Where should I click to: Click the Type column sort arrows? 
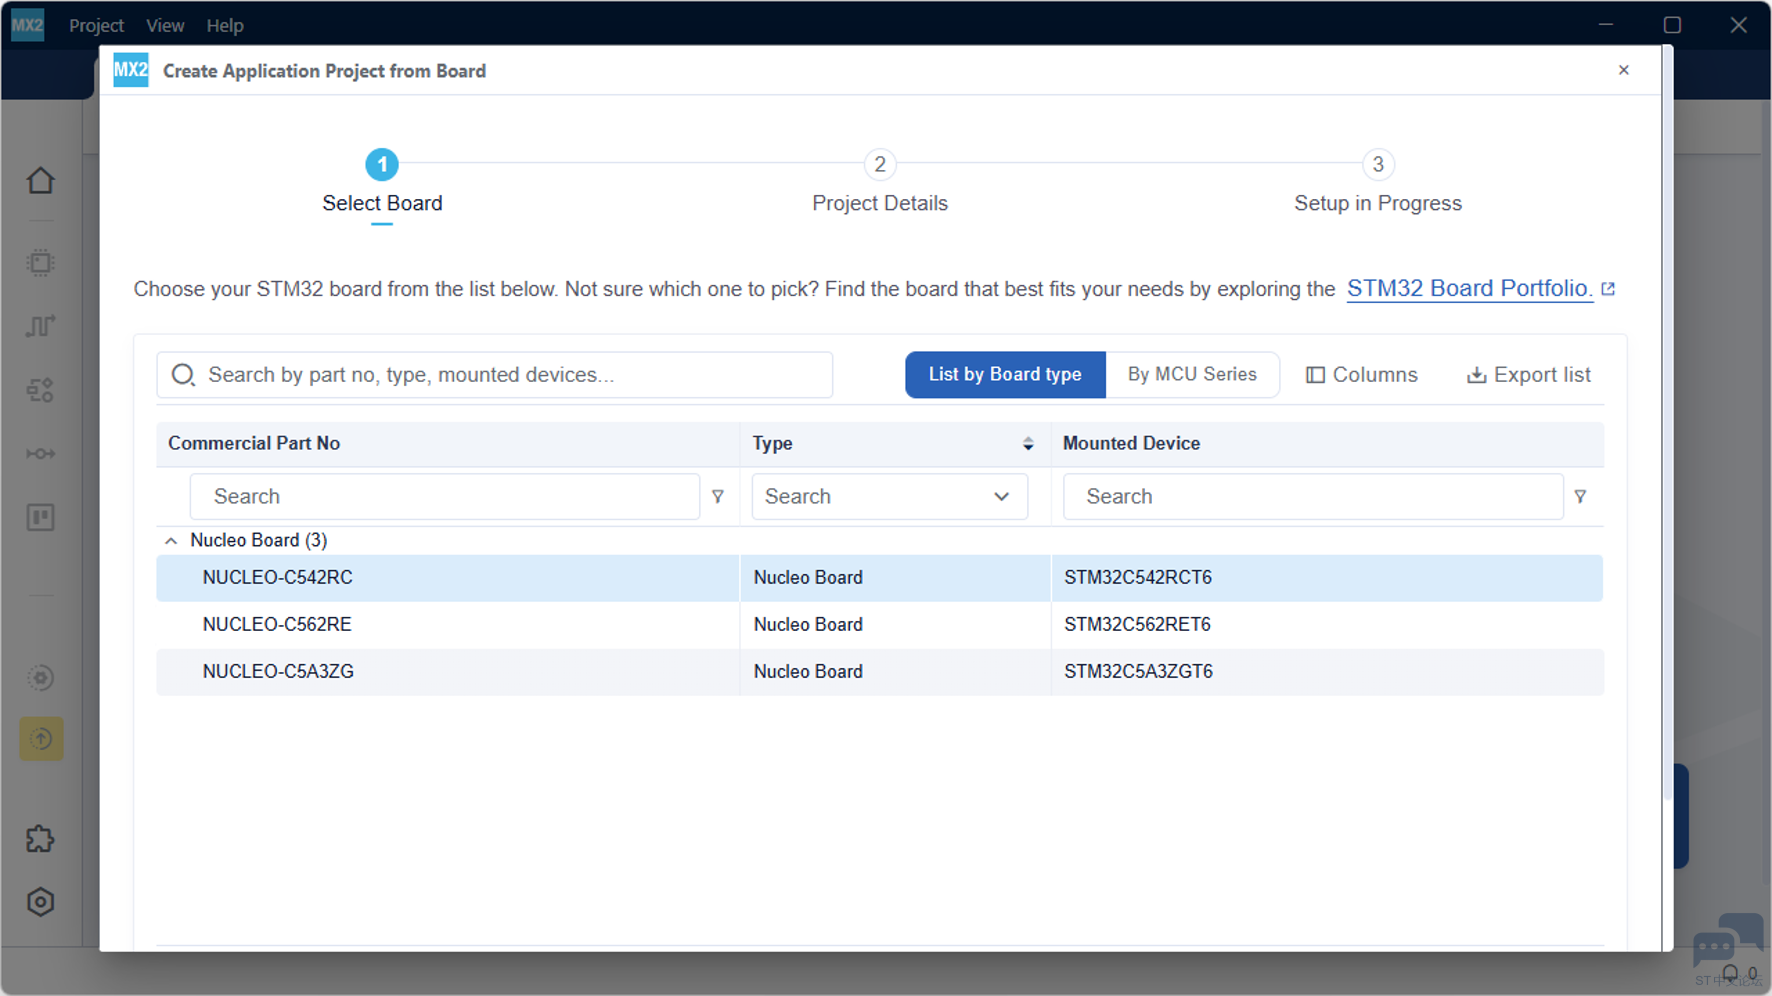[1028, 444]
